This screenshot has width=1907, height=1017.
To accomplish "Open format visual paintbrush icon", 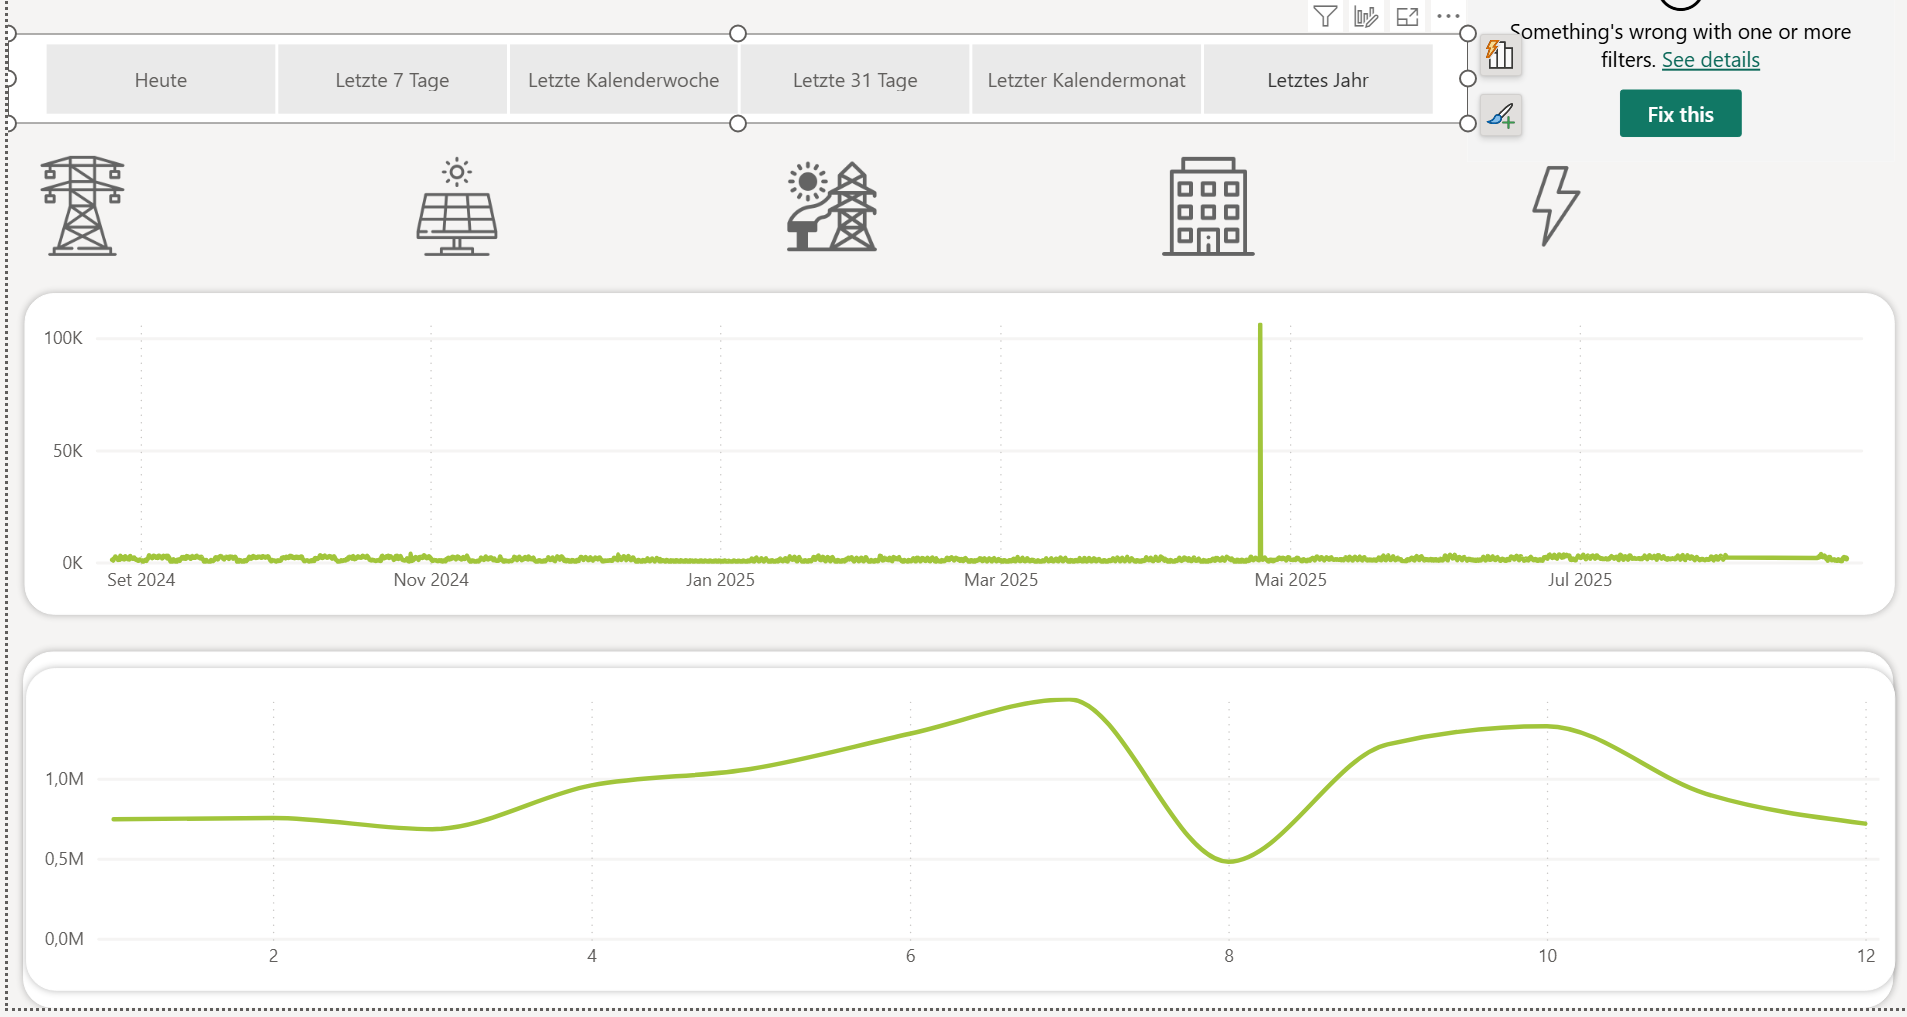I will point(1500,116).
